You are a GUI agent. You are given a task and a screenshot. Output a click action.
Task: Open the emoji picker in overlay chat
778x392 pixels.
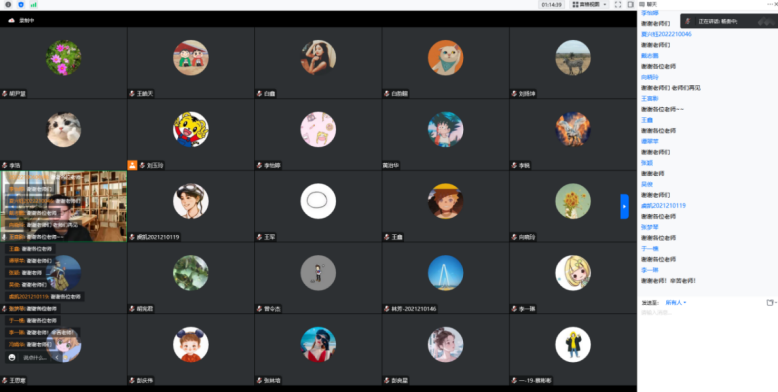pyautogui.click(x=12, y=357)
